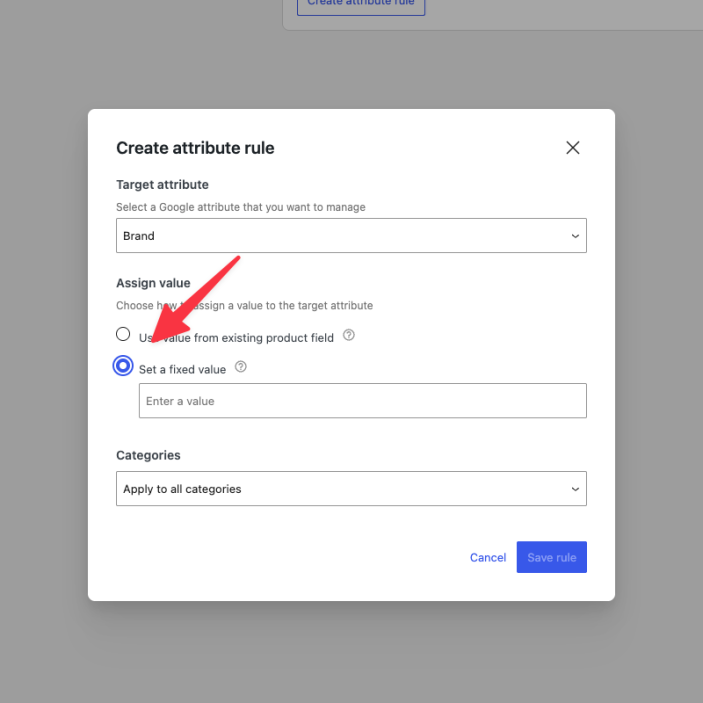This screenshot has height=703, width=703.
Task: Focus the Enter a value text field
Action: (x=362, y=401)
